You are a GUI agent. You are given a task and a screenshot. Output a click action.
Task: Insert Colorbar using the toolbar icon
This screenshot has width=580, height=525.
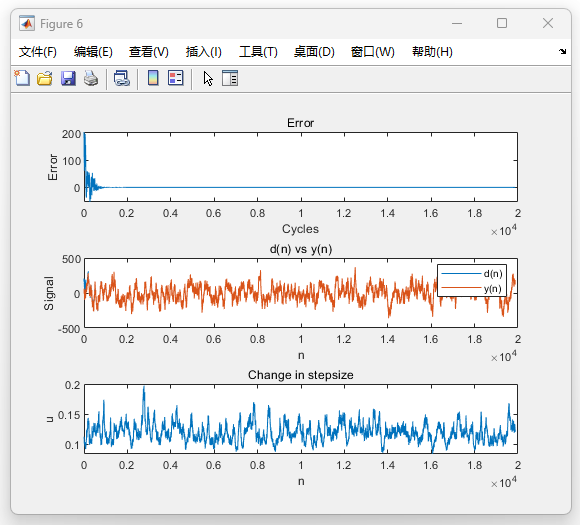153,78
